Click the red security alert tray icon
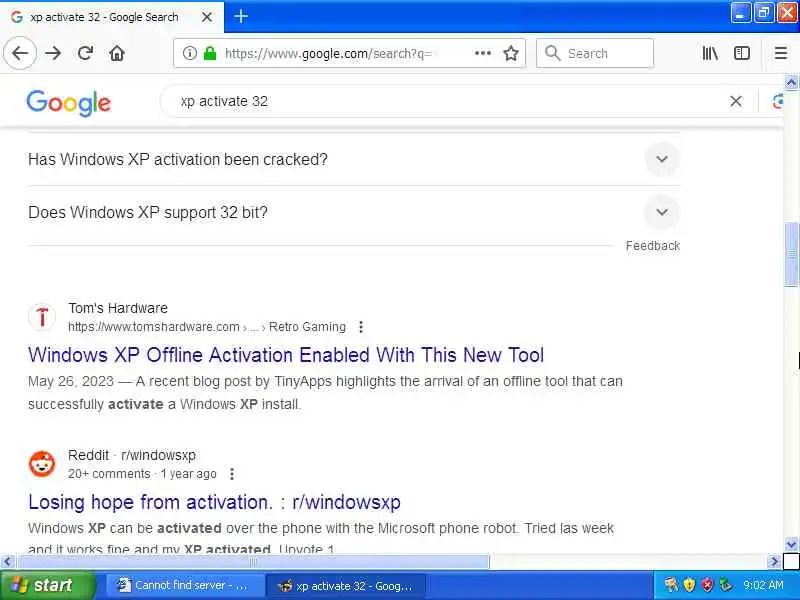800x600 pixels. pyautogui.click(x=707, y=585)
